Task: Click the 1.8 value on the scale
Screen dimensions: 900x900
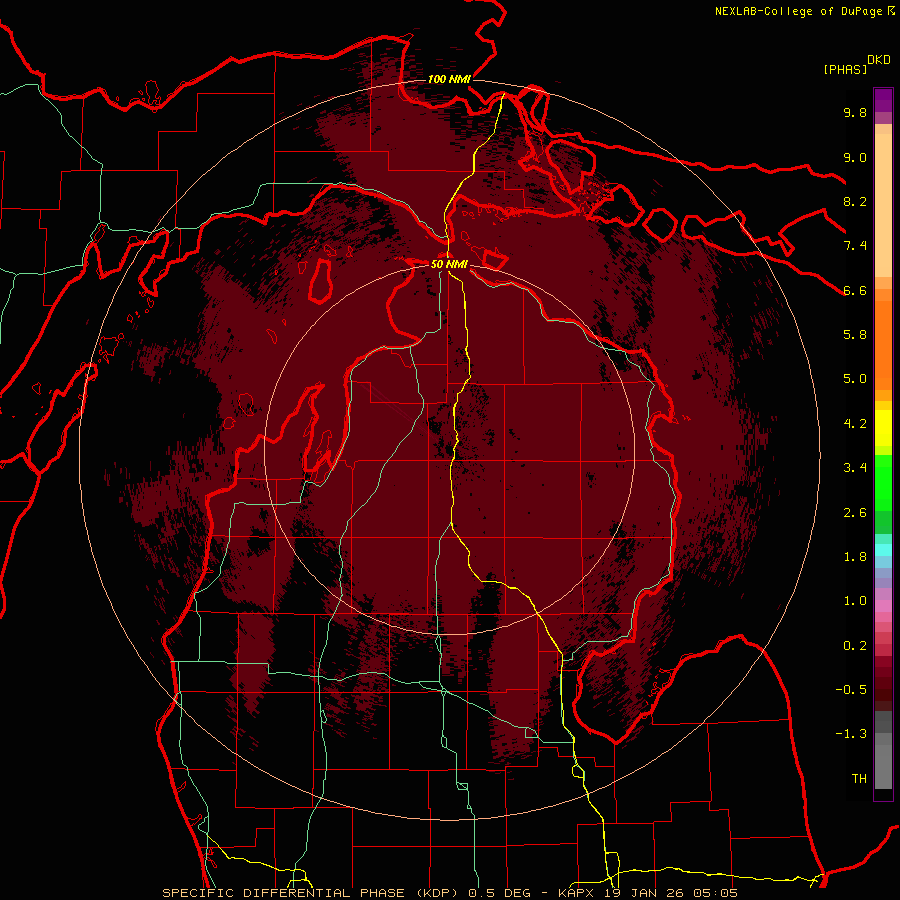Action: (x=855, y=557)
